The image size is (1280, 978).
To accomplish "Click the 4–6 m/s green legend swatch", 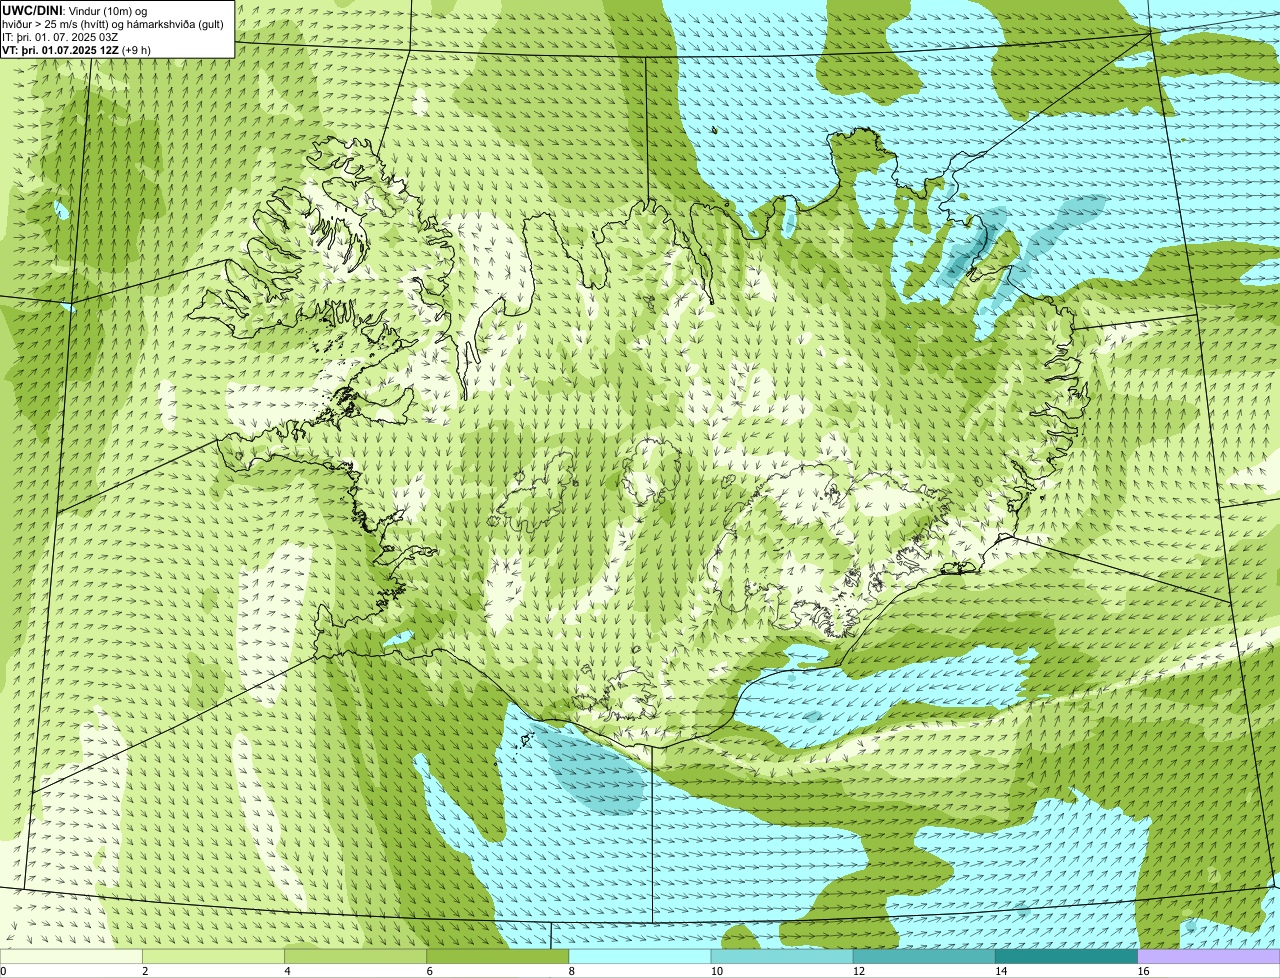I will (x=355, y=956).
